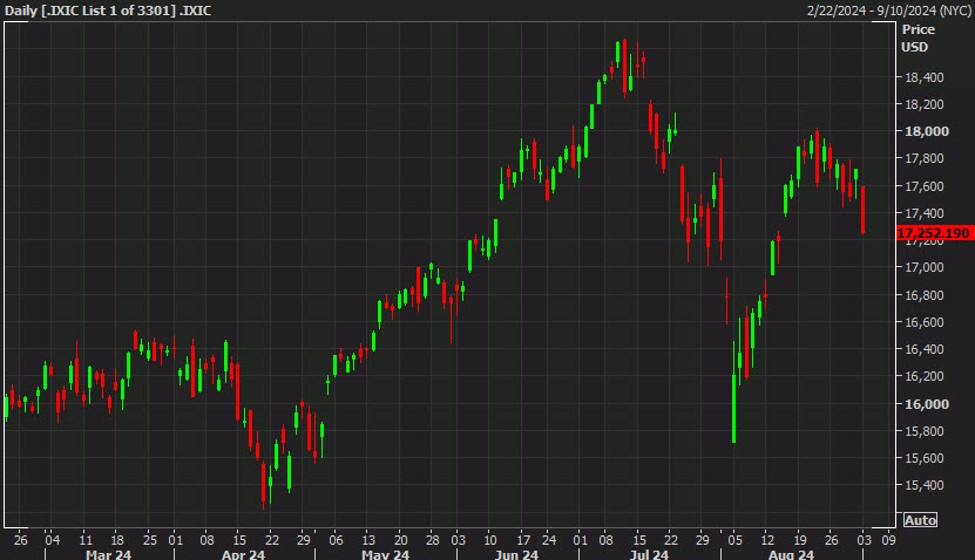Click the tall green candle at August low
975x560 pixels.
click(x=734, y=395)
